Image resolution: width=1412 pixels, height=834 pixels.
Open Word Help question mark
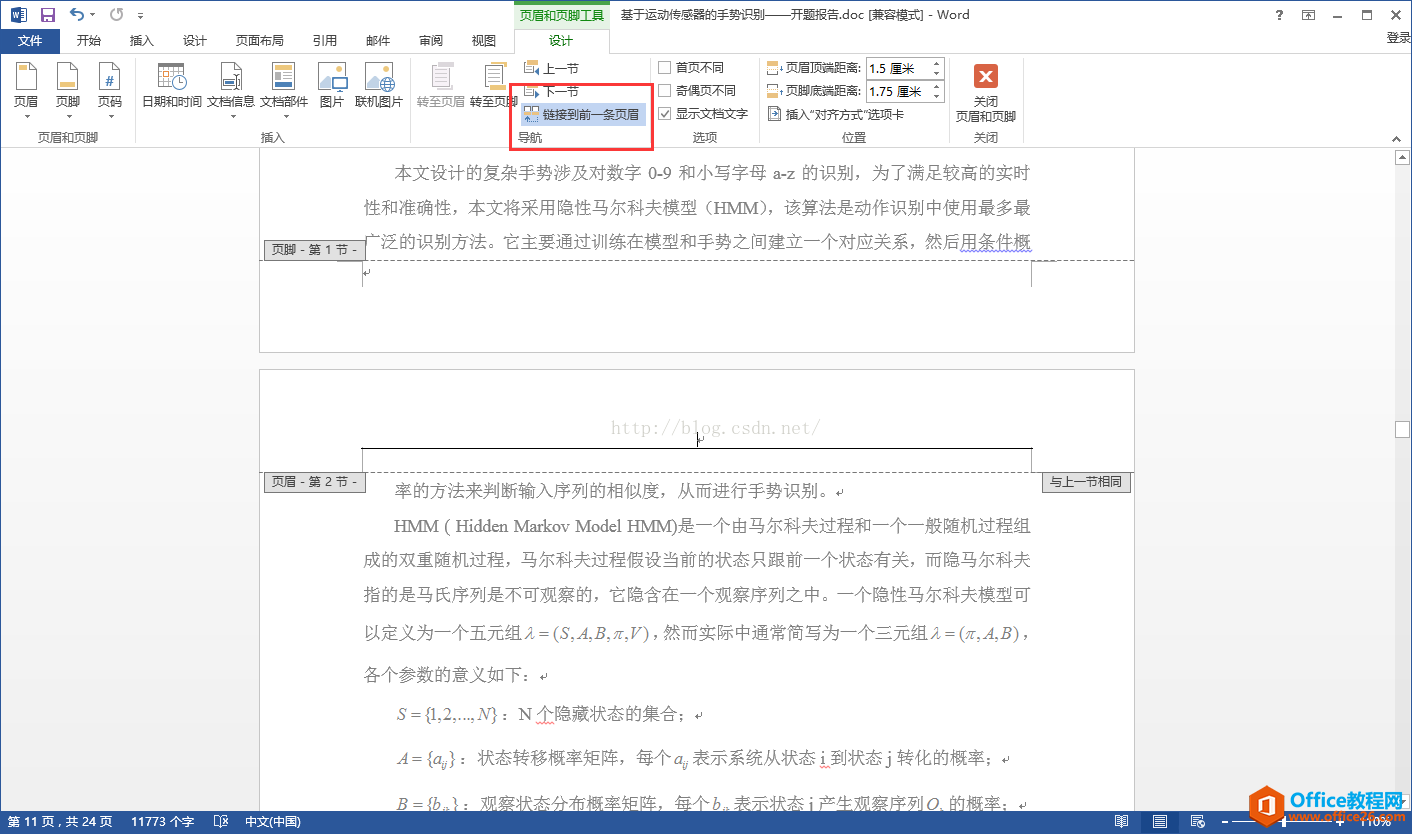[x=1280, y=15]
